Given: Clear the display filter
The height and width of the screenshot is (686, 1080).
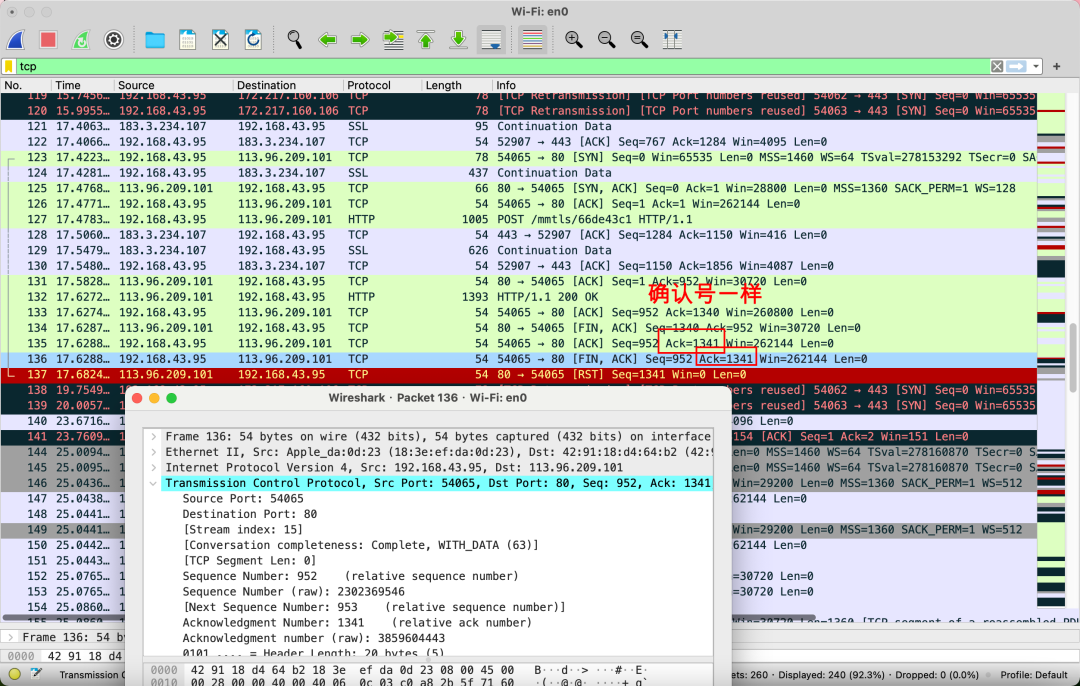Looking at the screenshot, I should (997, 66).
